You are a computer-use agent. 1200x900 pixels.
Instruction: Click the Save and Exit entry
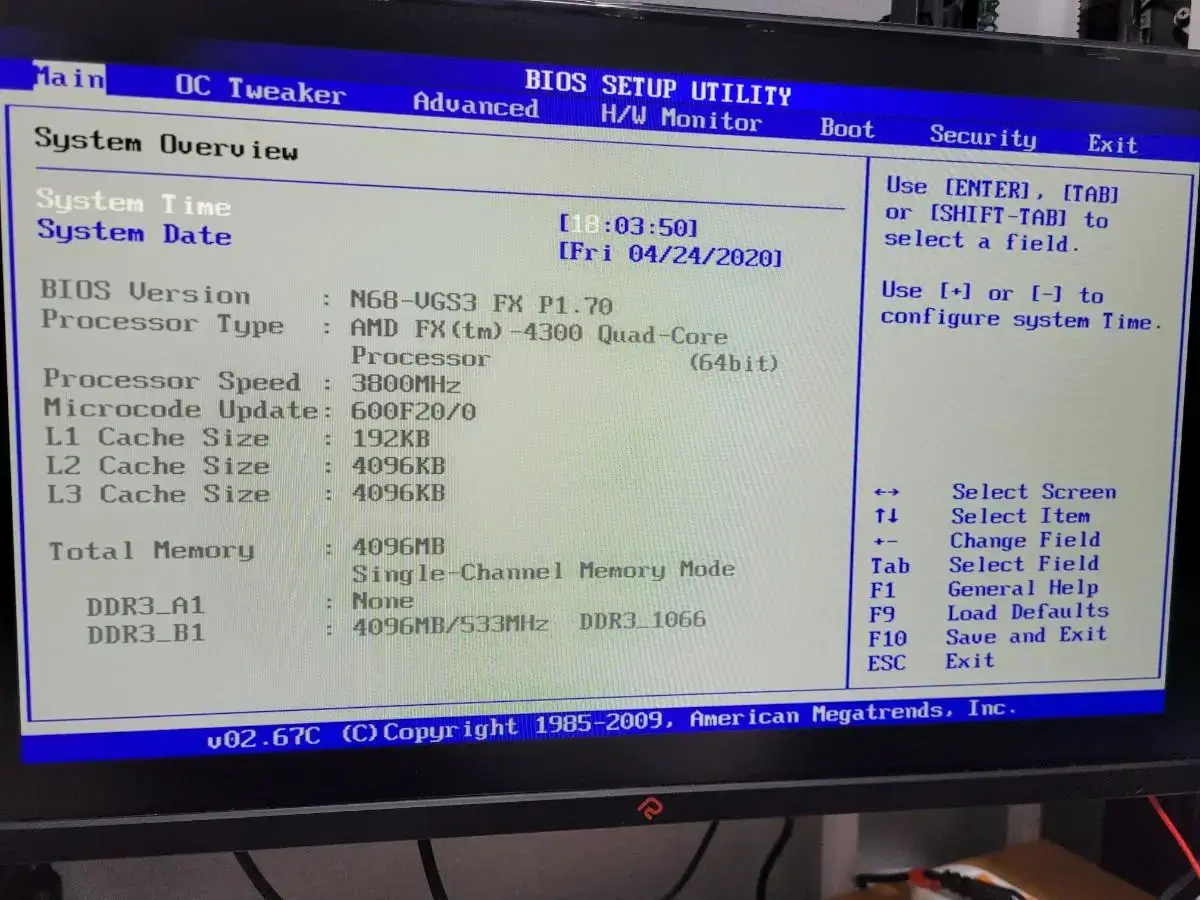click(x=1026, y=636)
